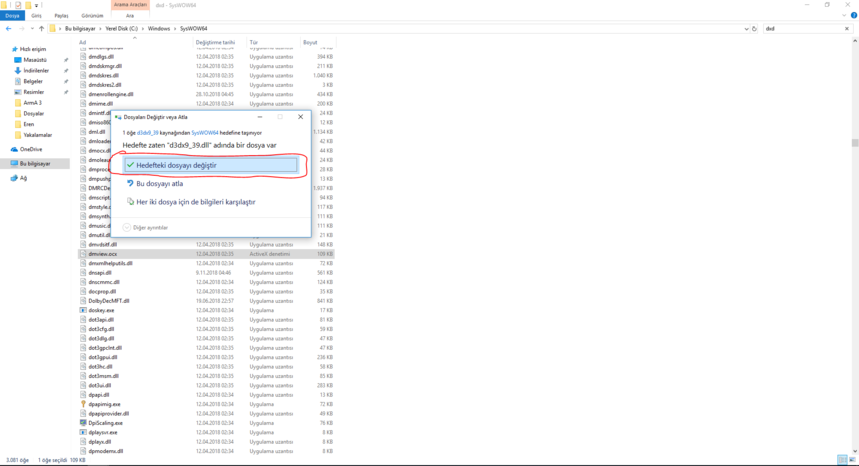Close the Dosyaları Değiştir veya Atla dialog
The height and width of the screenshot is (466, 859).
click(x=300, y=117)
